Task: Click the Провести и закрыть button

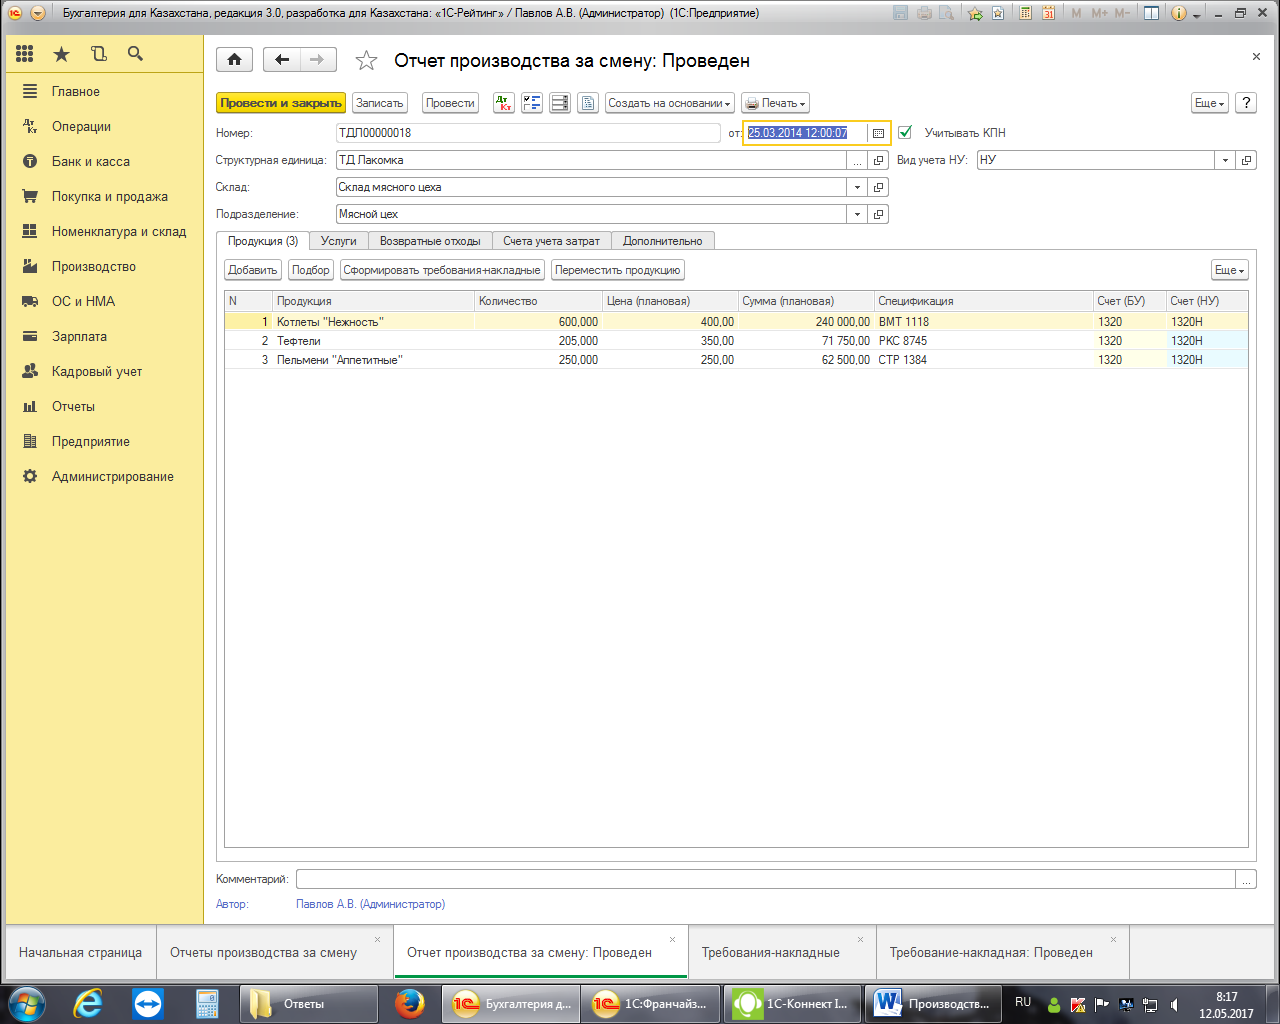Action: click(281, 103)
